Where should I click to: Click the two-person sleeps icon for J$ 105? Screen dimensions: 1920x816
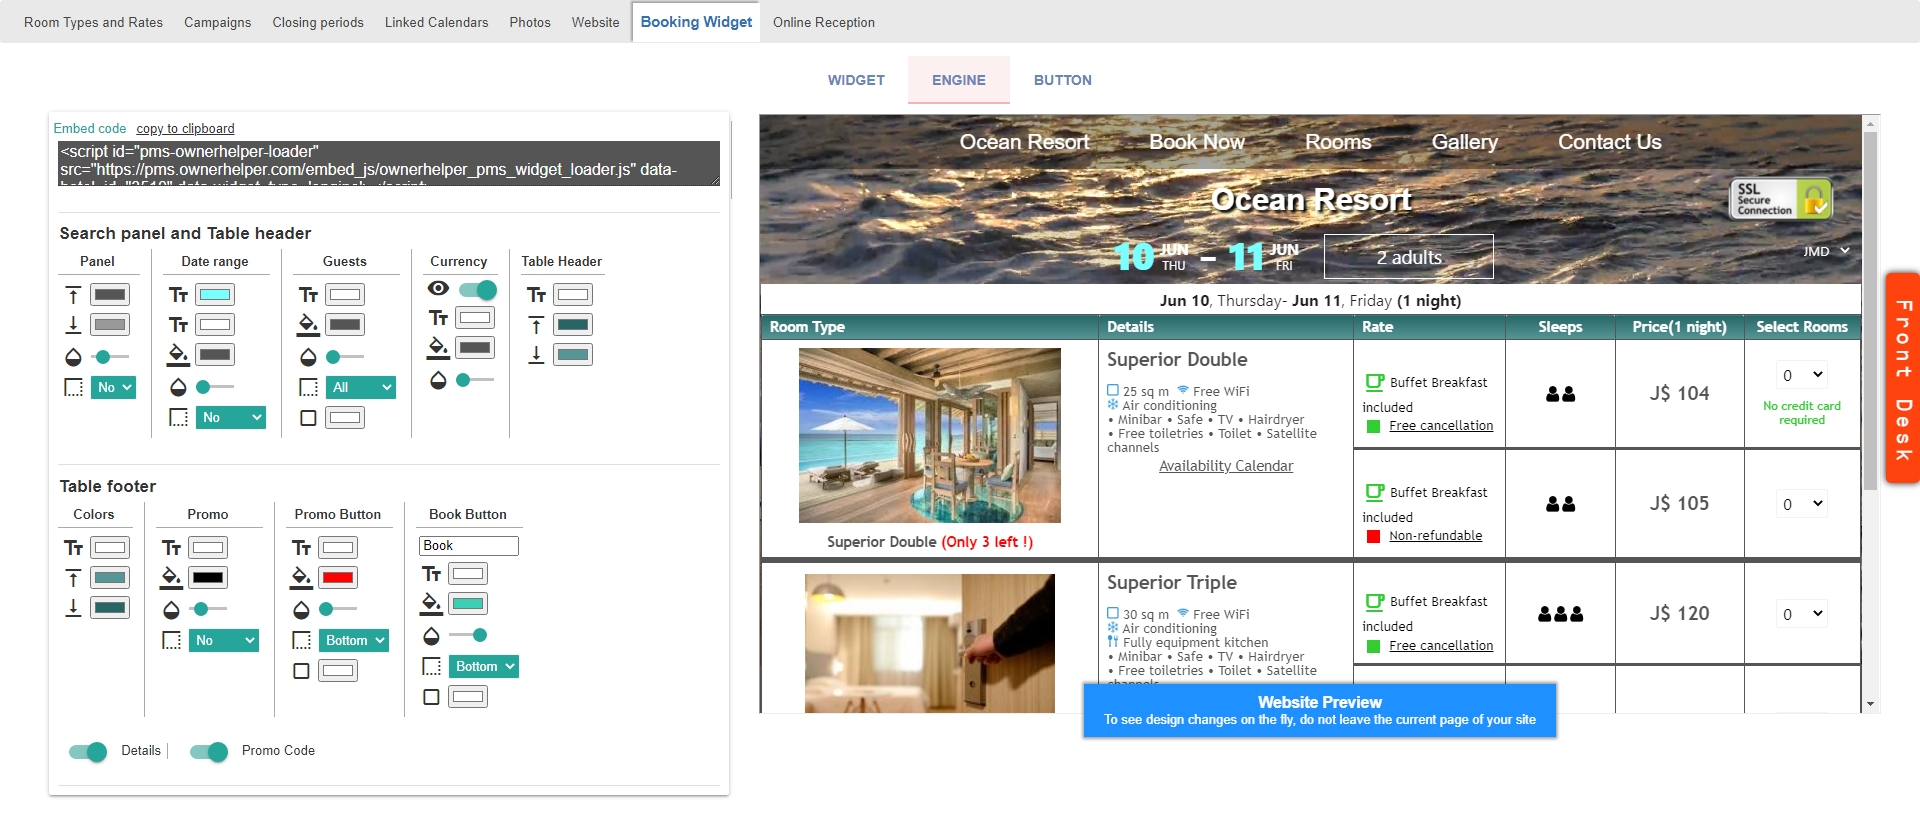1560,504
